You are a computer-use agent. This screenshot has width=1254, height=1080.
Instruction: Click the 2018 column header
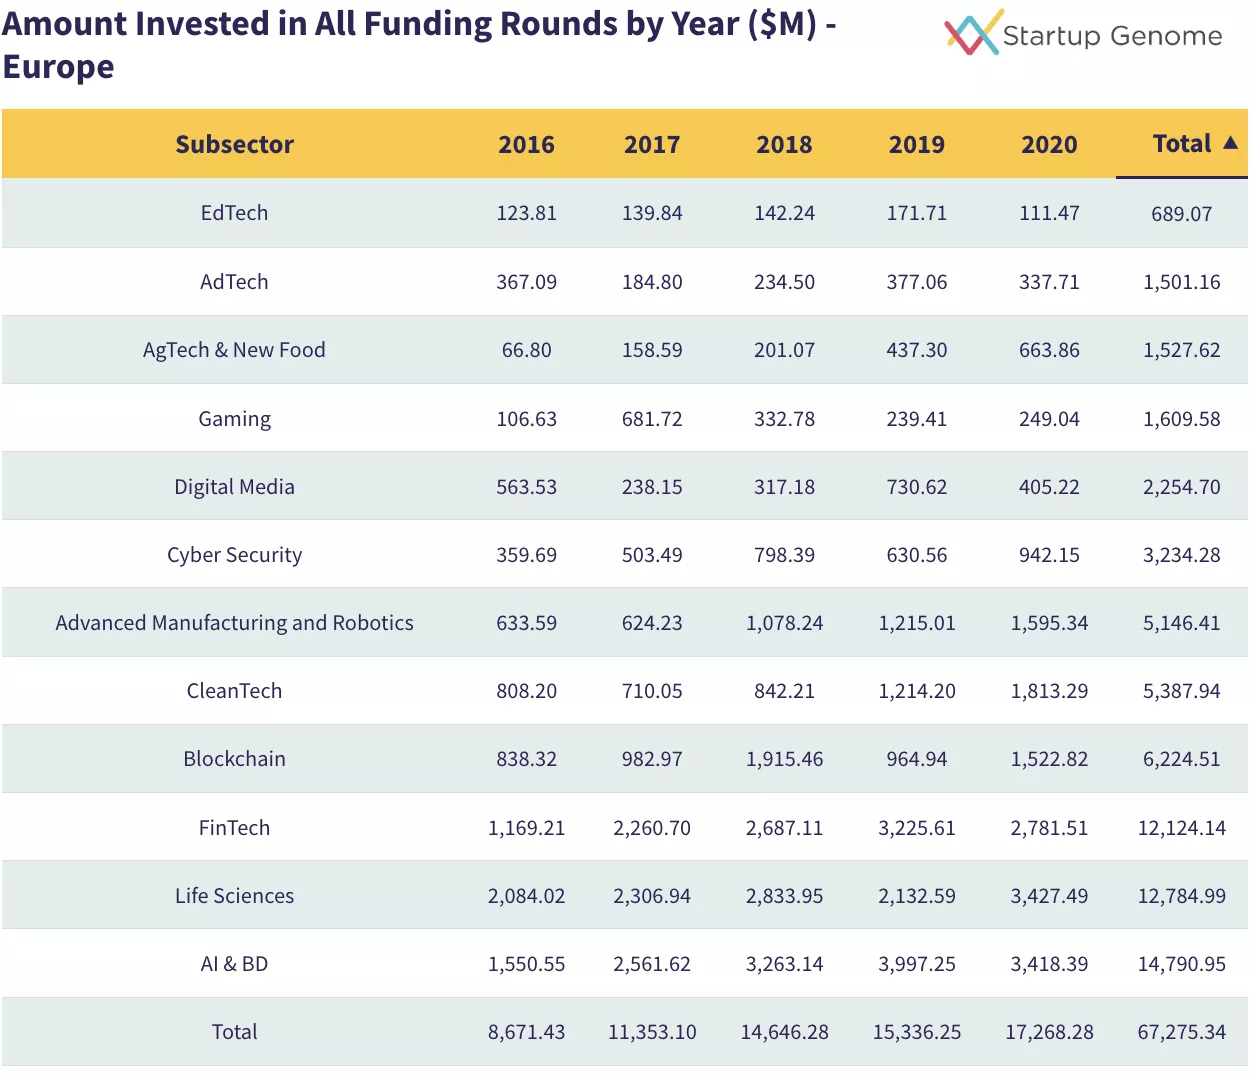(784, 145)
